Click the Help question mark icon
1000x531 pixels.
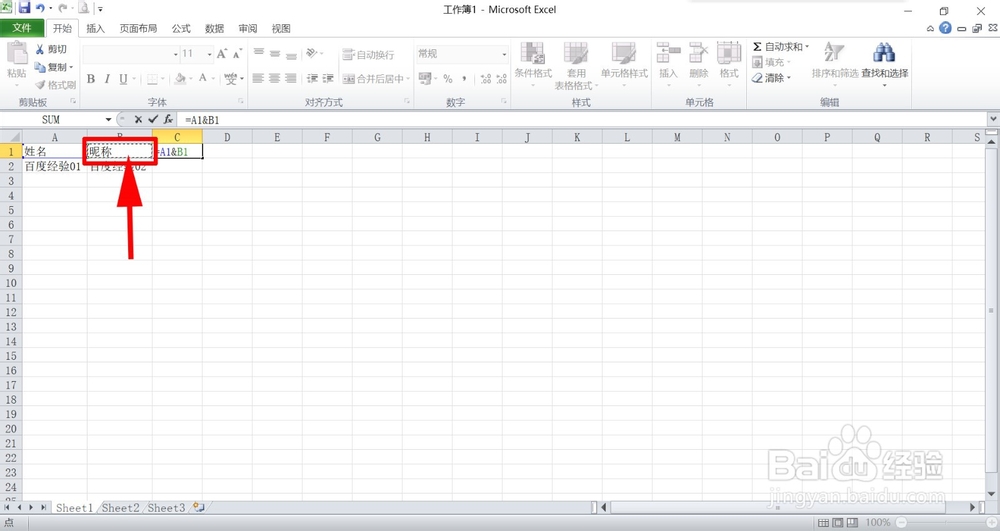945,28
